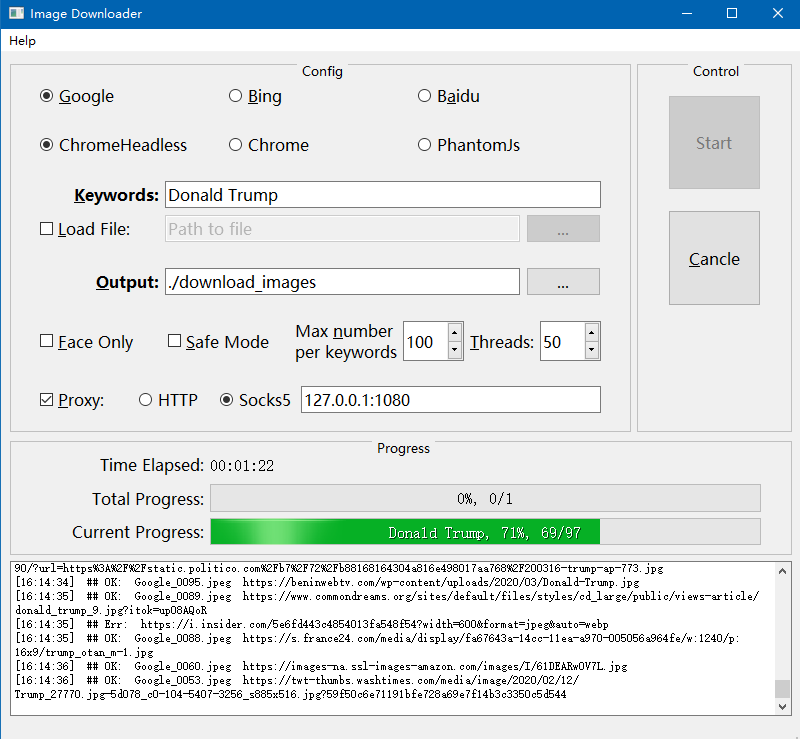
Task: Click the Google_0095.jpeg log line
Action: click(x=327, y=582)
